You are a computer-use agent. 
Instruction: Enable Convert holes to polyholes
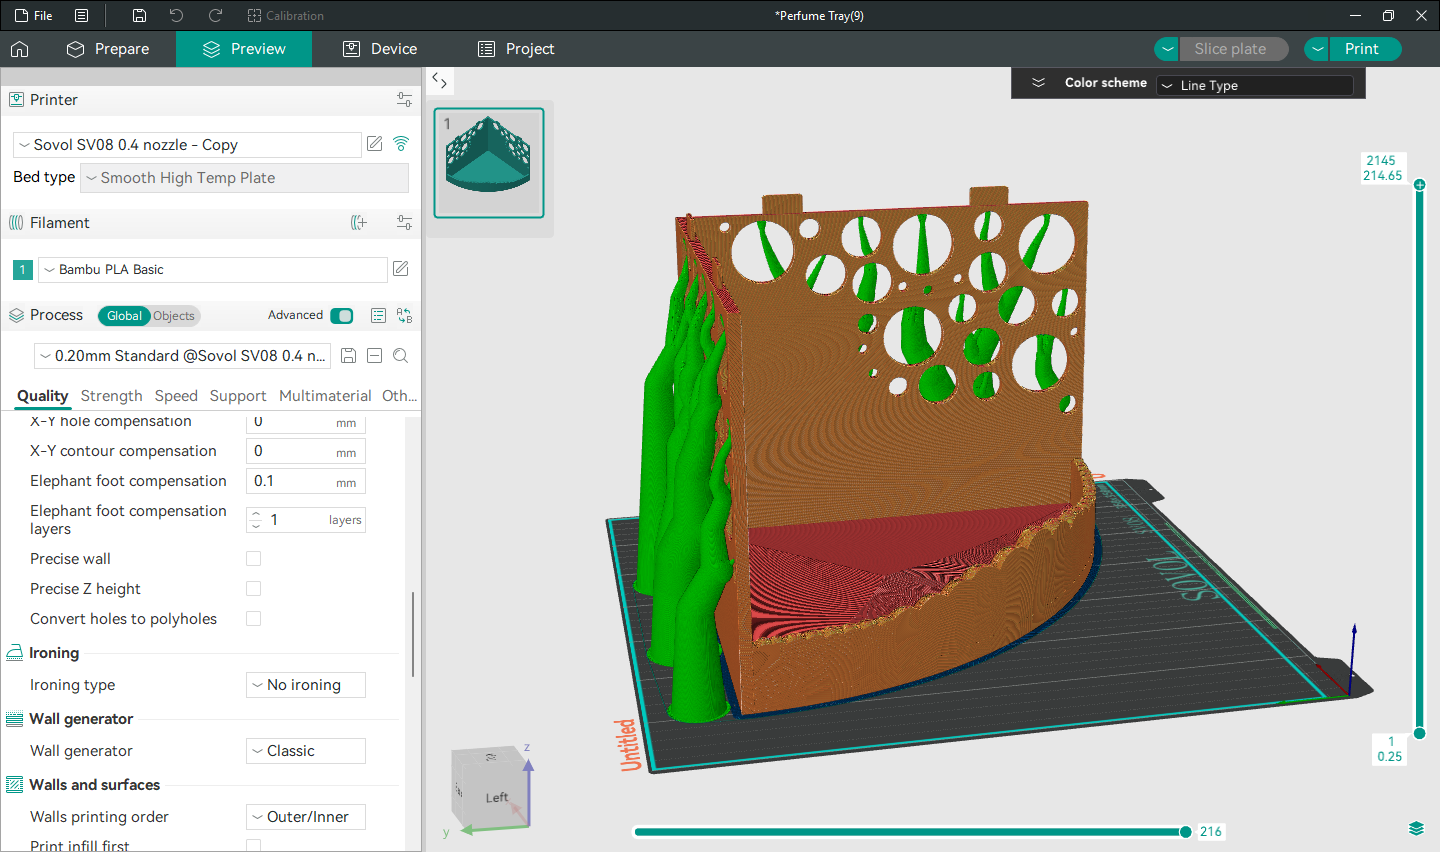click(254, 619)
